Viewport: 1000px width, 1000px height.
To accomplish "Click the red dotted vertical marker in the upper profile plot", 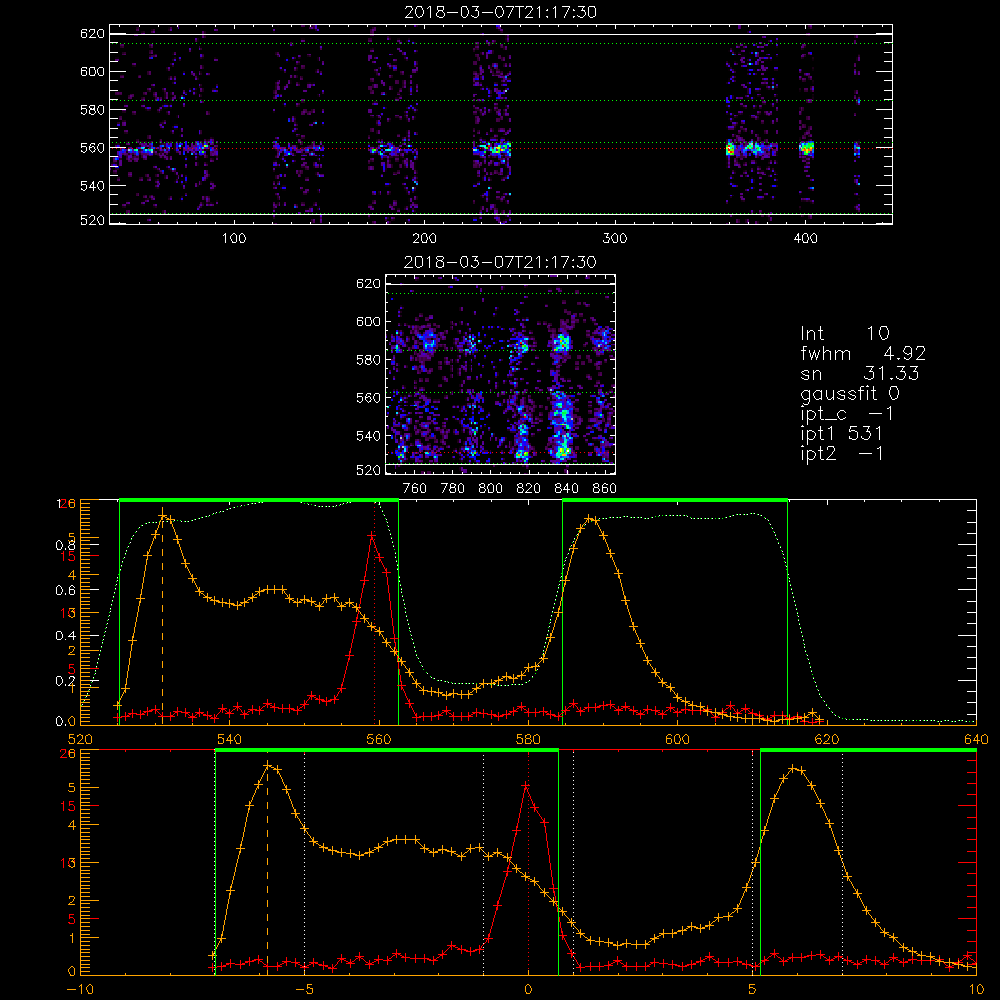I will point(374,612).
